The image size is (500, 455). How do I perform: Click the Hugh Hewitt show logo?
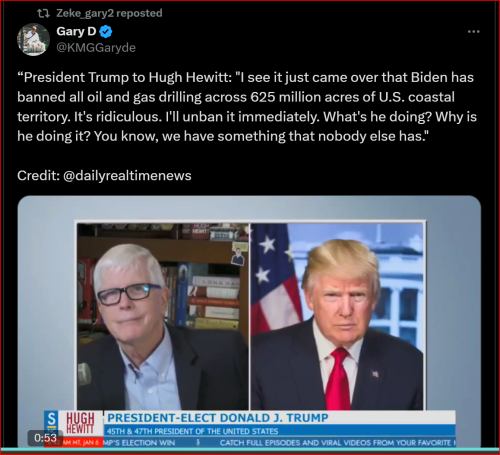click(80, 423)
